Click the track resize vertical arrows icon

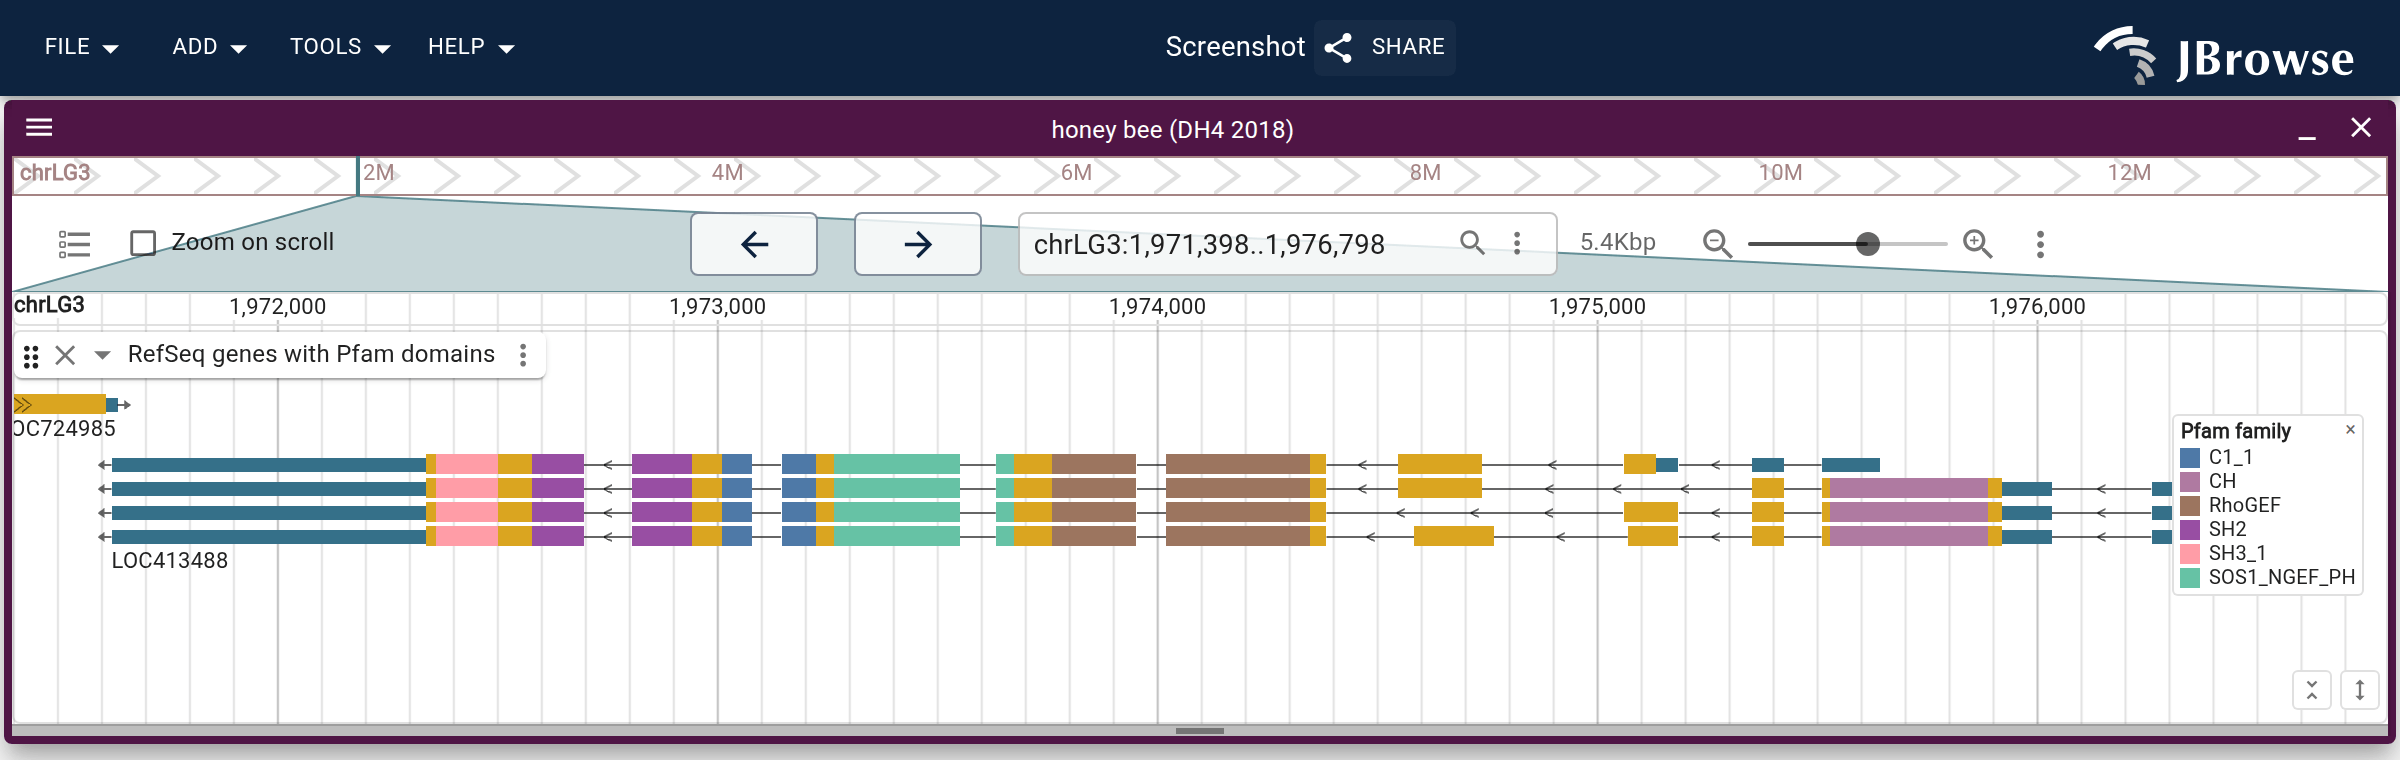pos(2360,690)
